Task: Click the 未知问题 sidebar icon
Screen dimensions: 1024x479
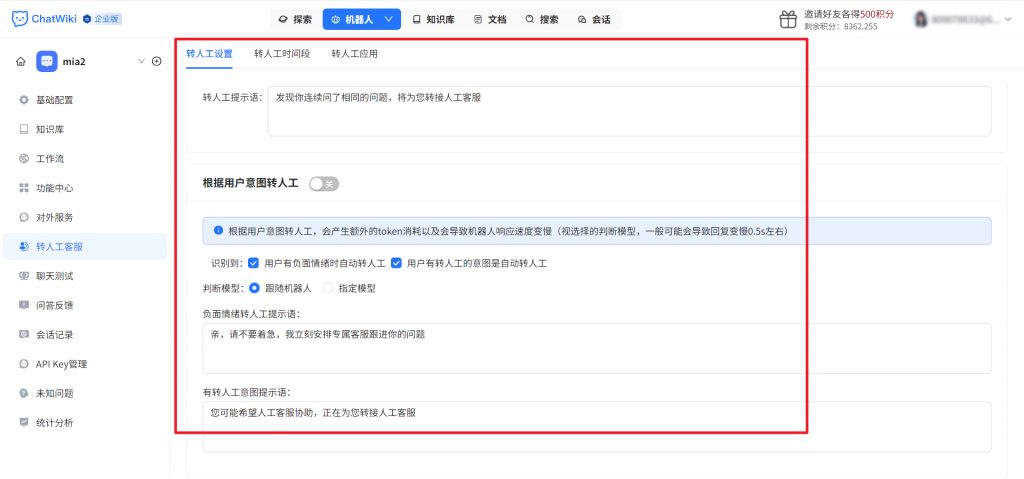Action: (x=24, y=393)
